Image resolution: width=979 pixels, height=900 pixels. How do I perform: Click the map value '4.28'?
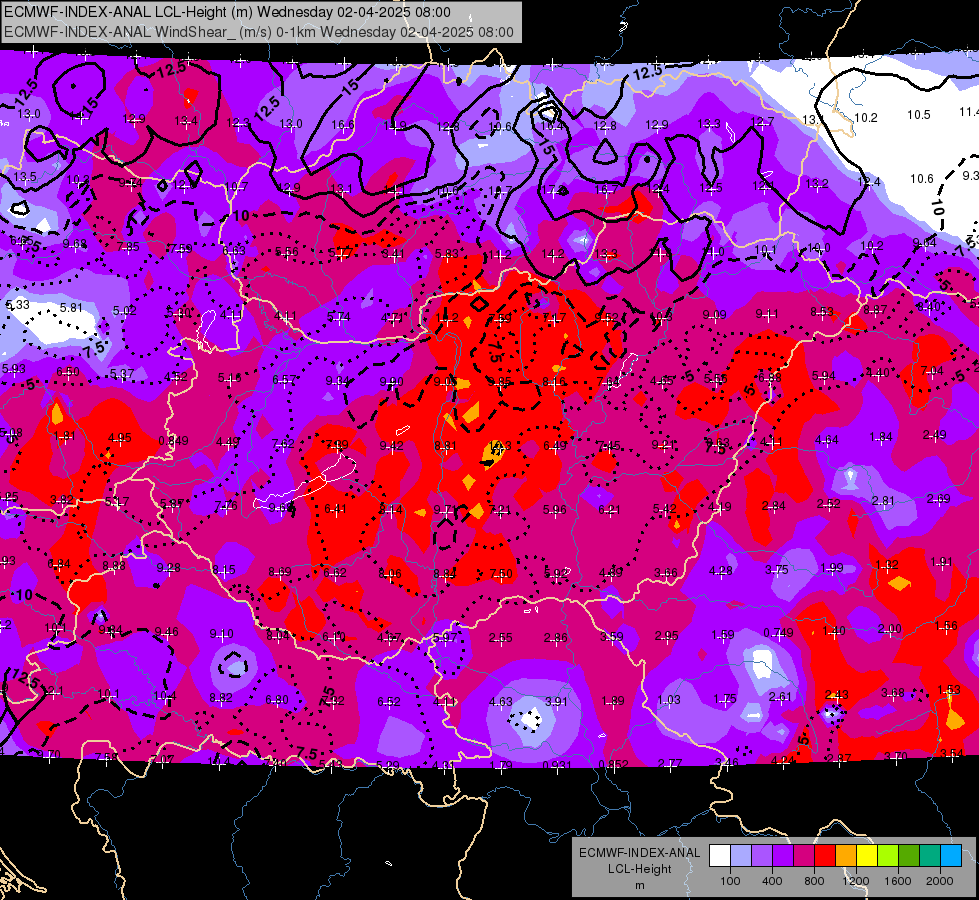tap(721, 571)
